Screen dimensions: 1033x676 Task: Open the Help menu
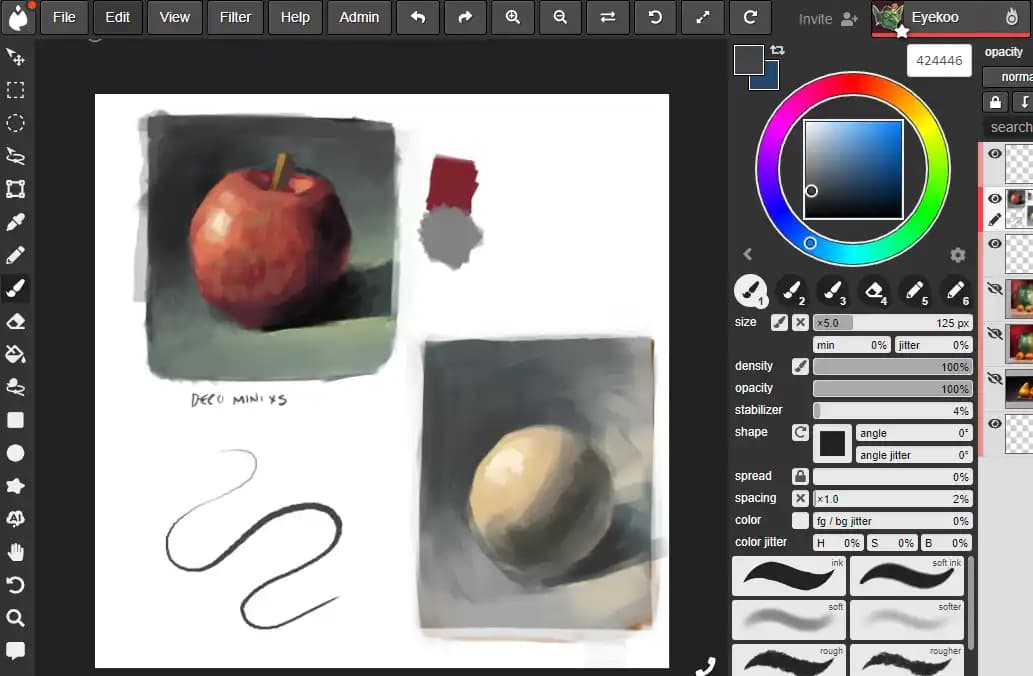295,17
